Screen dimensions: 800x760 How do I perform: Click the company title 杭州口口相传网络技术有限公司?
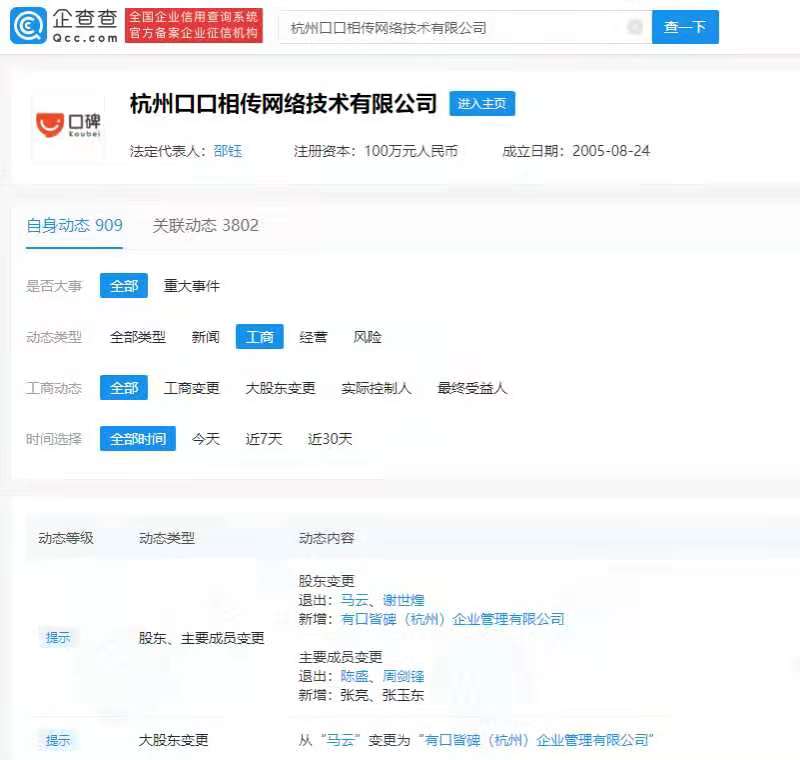284,104
